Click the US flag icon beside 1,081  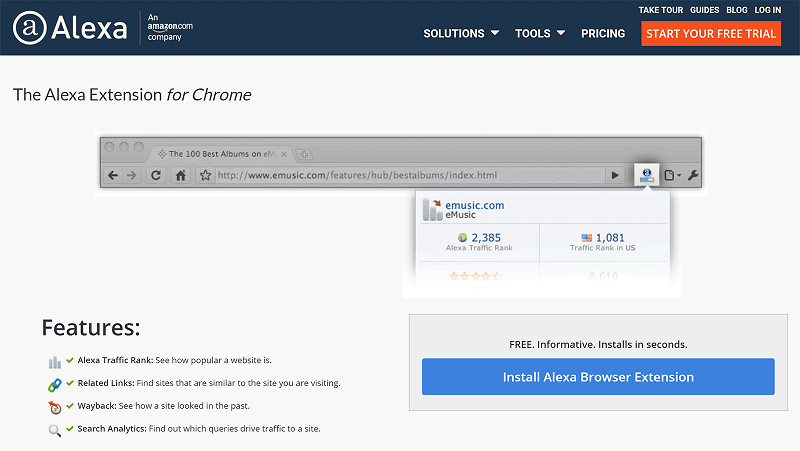tap(587, 238)
